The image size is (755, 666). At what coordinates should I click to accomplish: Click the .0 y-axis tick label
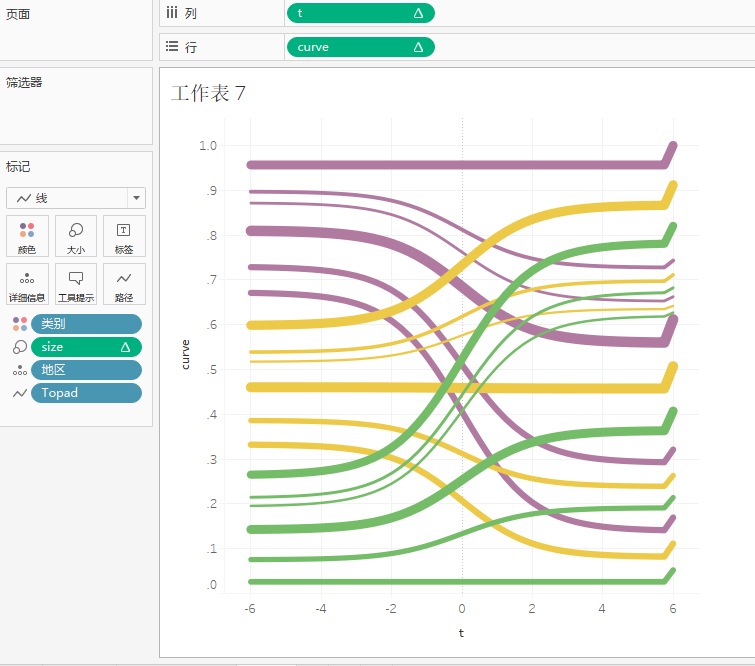[x=211, y=585]
